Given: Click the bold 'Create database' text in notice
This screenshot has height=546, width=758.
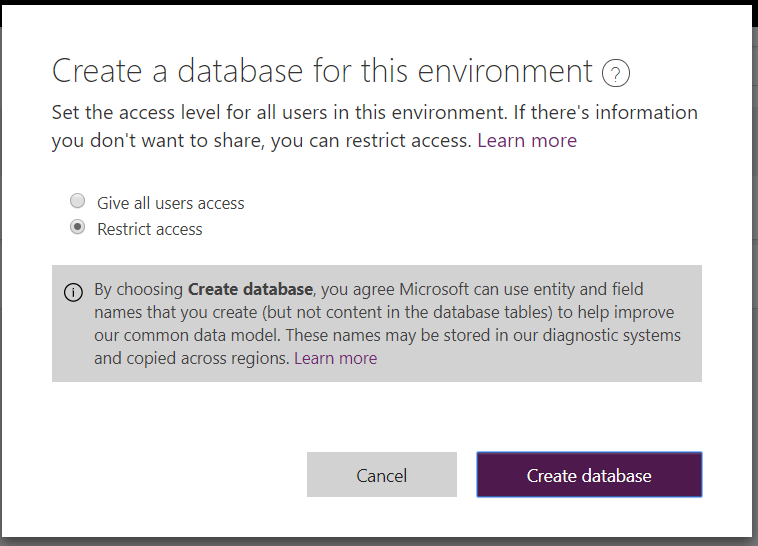Looking at the screenshot, I should pos(250,290).
